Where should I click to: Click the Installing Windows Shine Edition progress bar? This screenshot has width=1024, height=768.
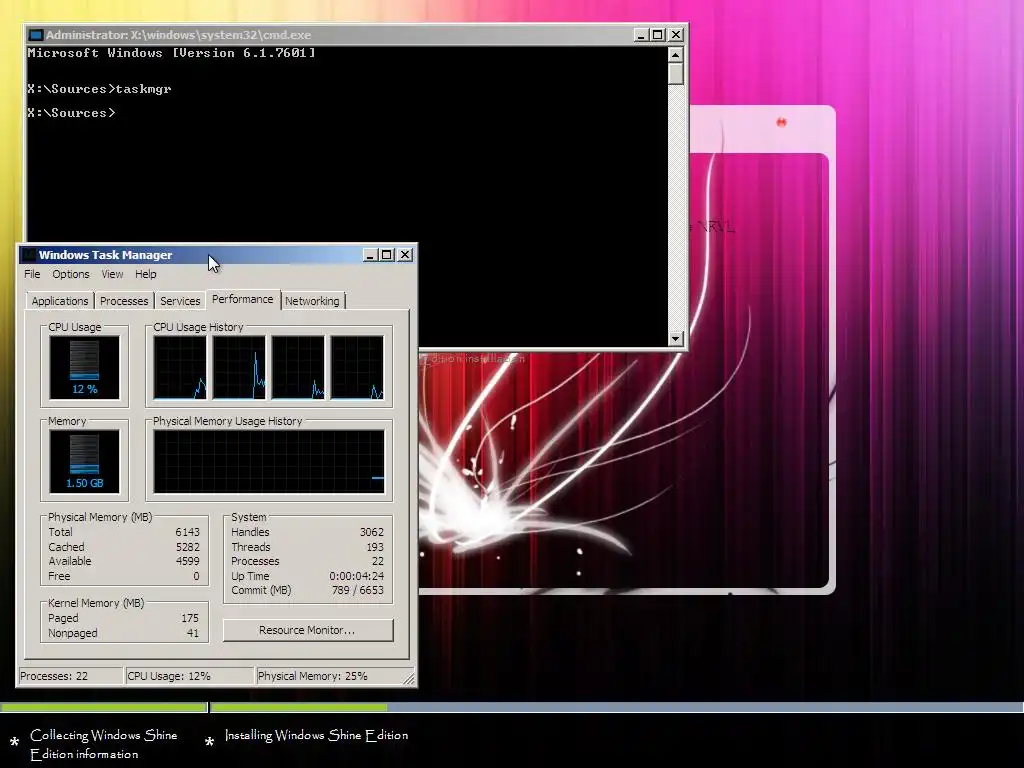click(616, 707)
